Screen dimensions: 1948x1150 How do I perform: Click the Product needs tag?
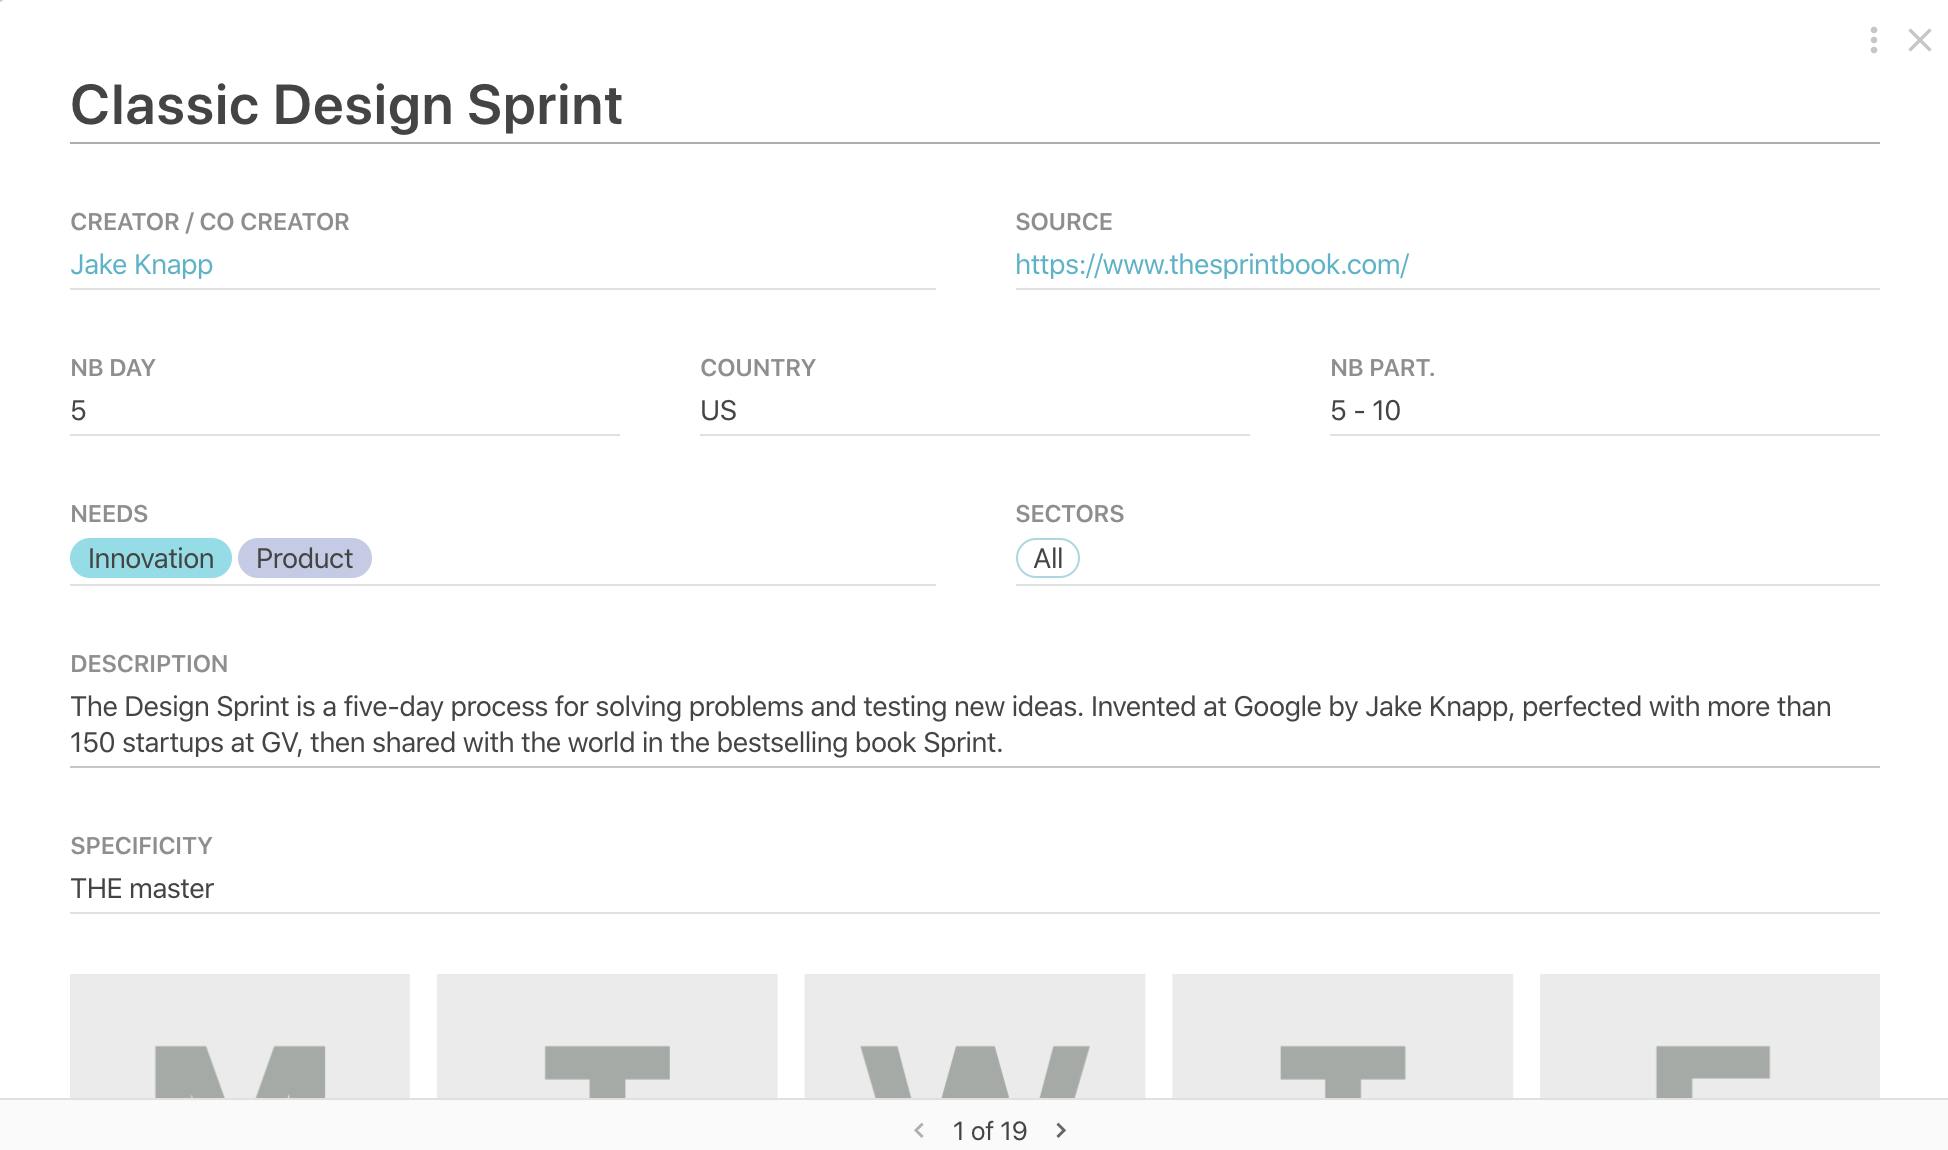tap(304, 558)
